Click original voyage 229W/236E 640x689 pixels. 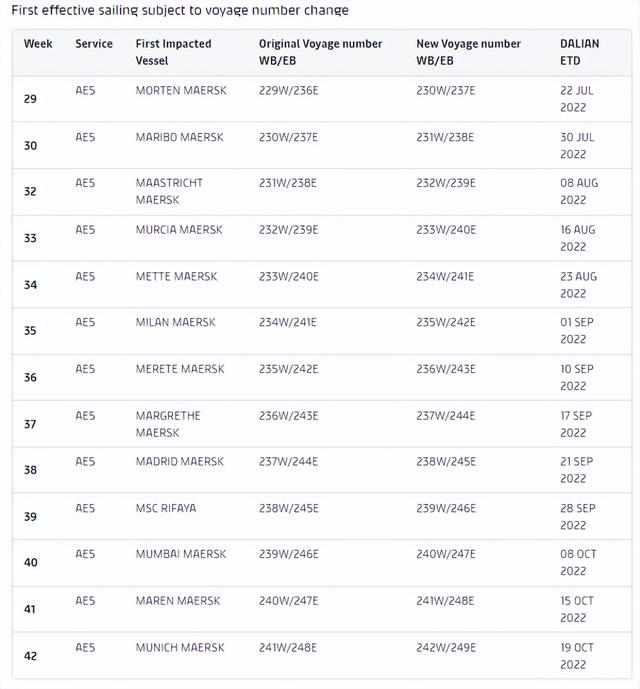tap(288, 91)
